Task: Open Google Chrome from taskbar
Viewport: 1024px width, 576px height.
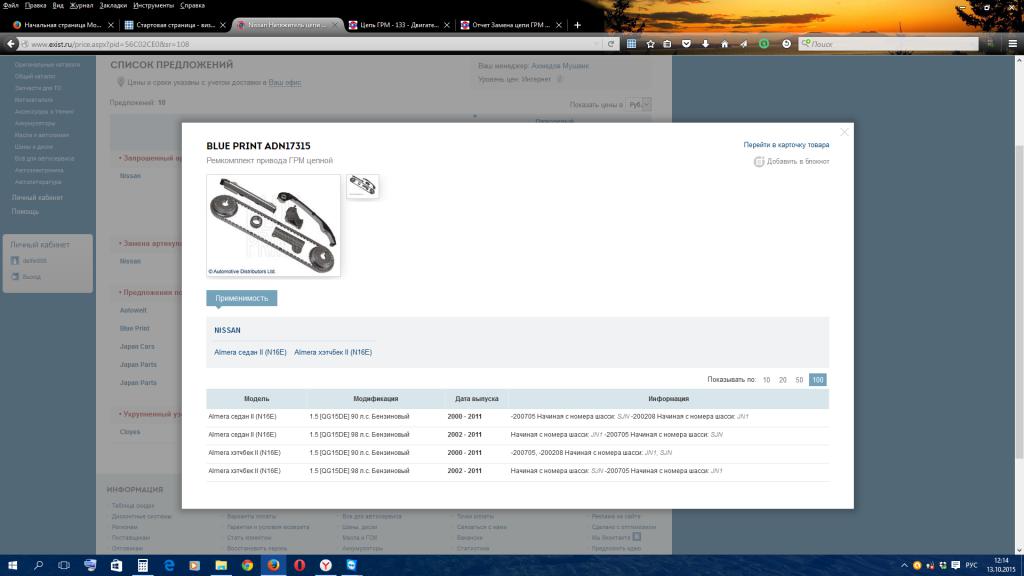Action: point(248,565)
